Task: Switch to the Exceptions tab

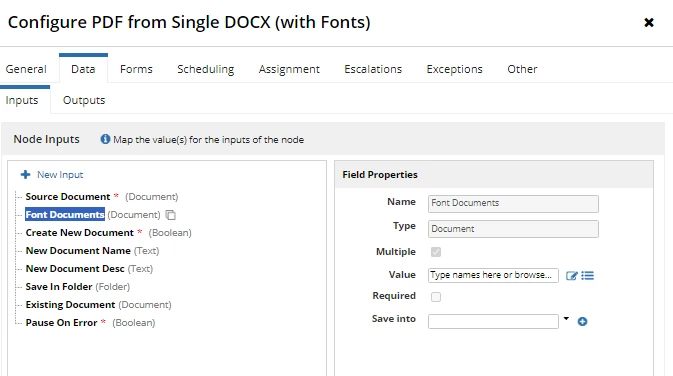Action: (x=455, y=69)
